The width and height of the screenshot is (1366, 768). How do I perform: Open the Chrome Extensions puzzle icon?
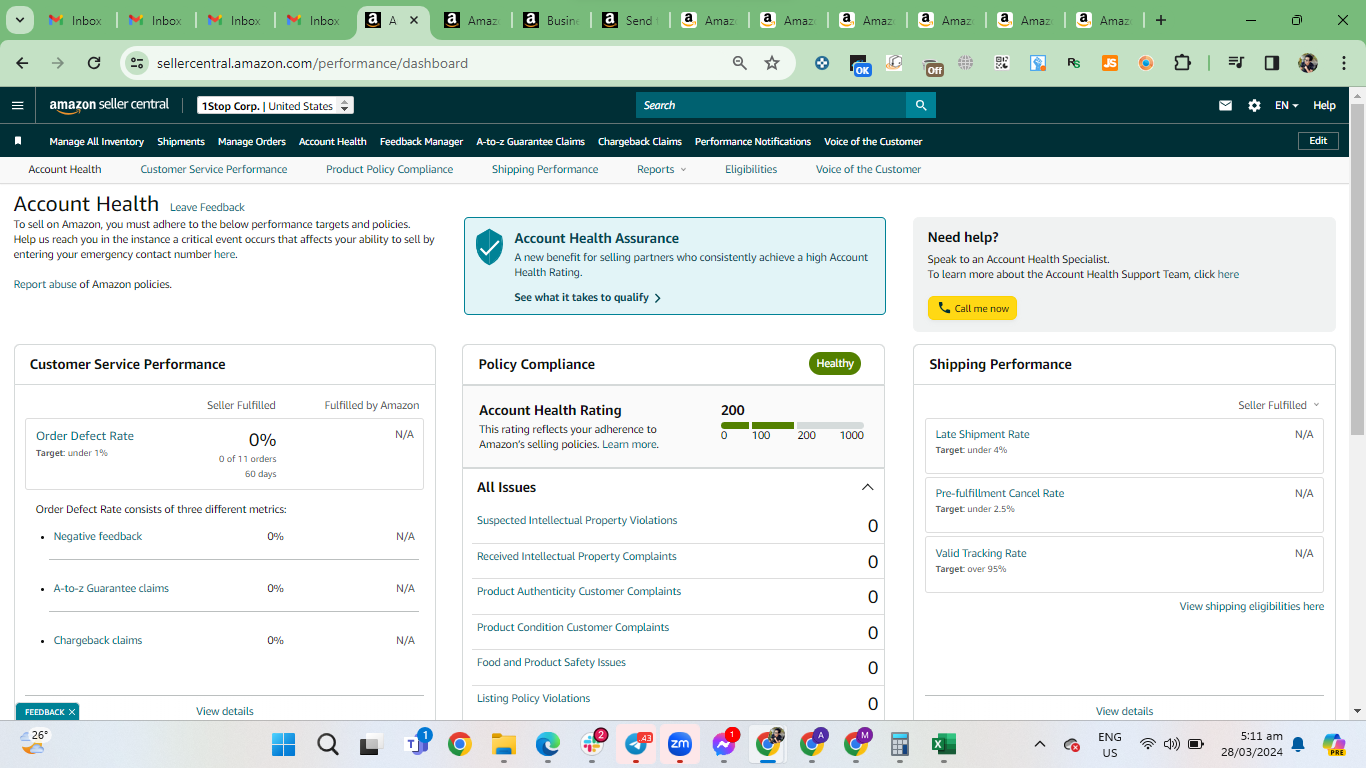click(1182, 63)
